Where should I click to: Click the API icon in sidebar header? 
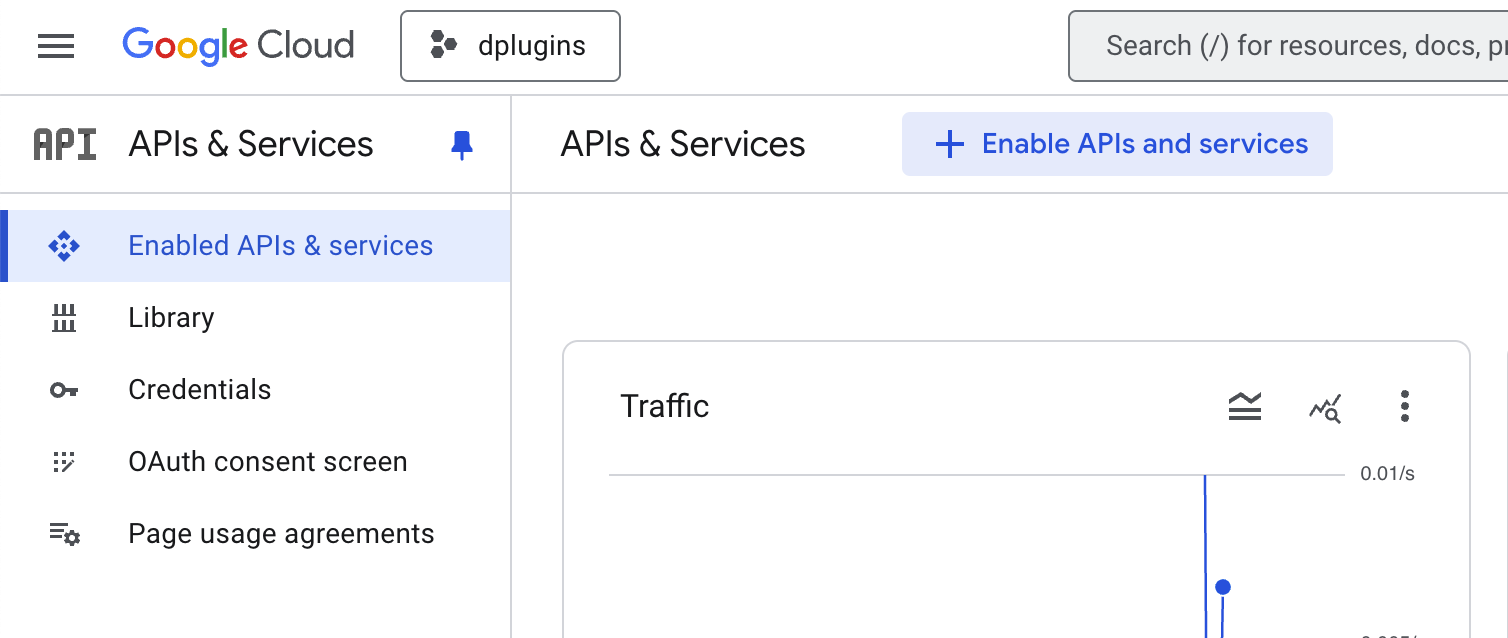(65, 145)
